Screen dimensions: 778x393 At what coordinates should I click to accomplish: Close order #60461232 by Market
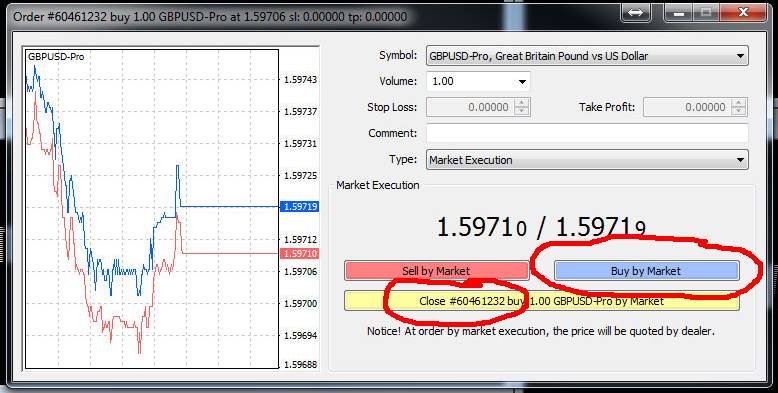(542, 301)
